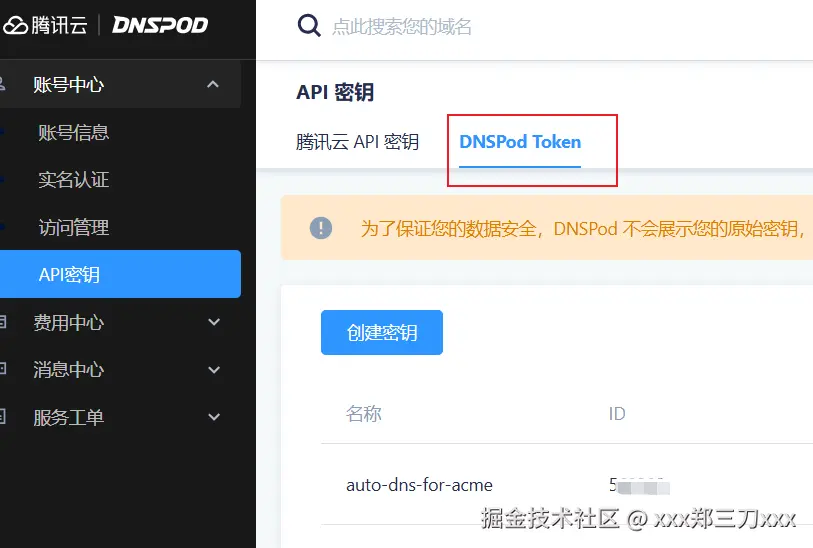Click the DNSPod logo
This screenshot has width=813, height=548.
point(160,25)
